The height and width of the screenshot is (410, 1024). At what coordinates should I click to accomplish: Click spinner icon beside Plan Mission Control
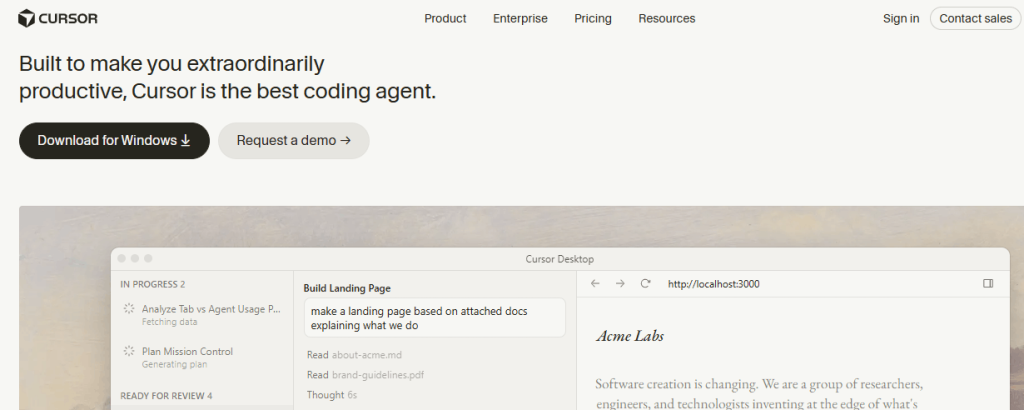[129, 351]
